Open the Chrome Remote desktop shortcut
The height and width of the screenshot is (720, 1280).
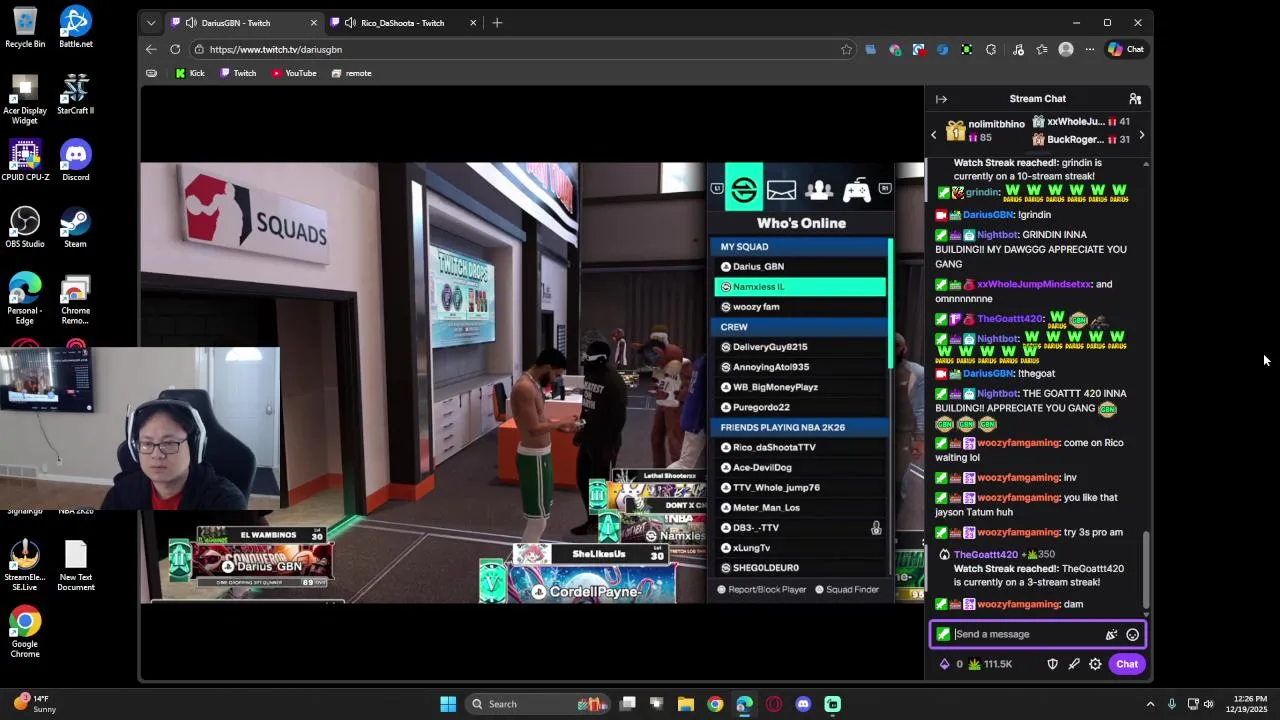[76, 299]
